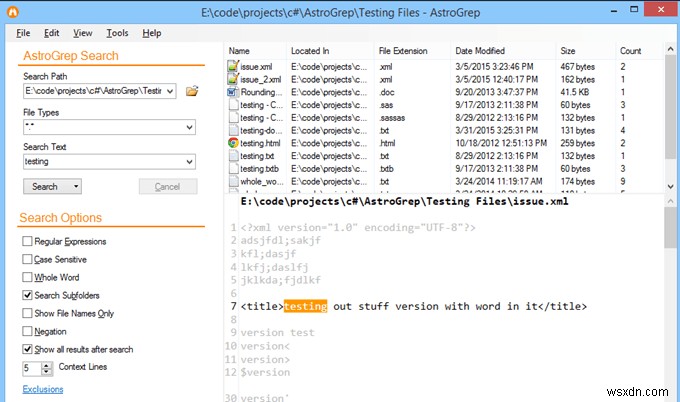Open the Exclusions link

(43, 389)
